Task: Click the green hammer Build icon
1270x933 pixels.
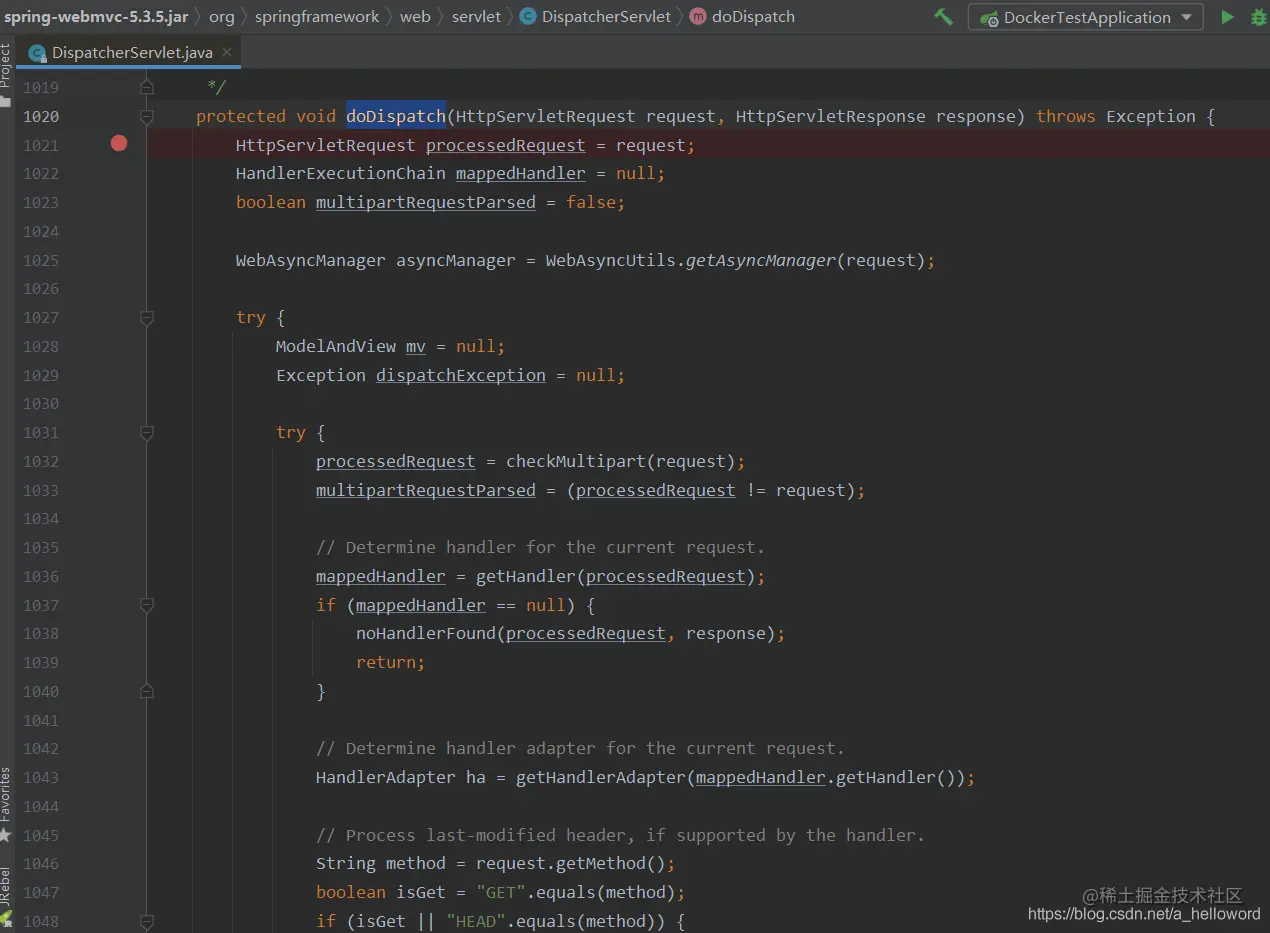Action: point(943,17)
